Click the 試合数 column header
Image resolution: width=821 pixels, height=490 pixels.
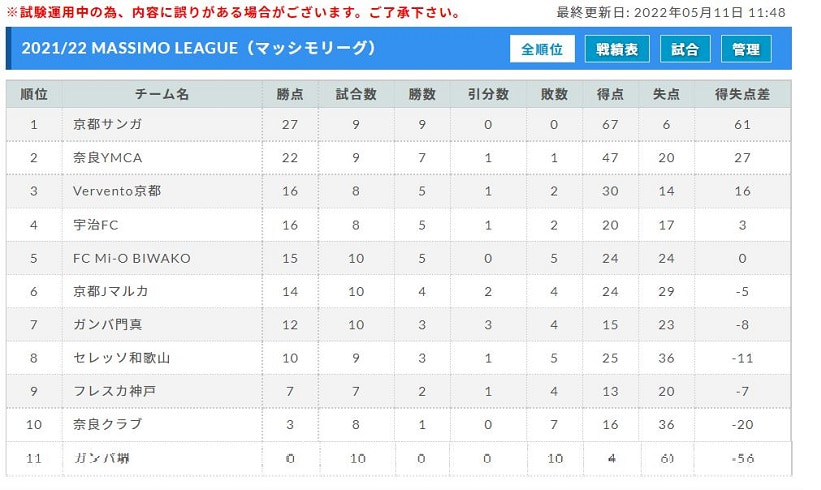[x=356, y=94]
